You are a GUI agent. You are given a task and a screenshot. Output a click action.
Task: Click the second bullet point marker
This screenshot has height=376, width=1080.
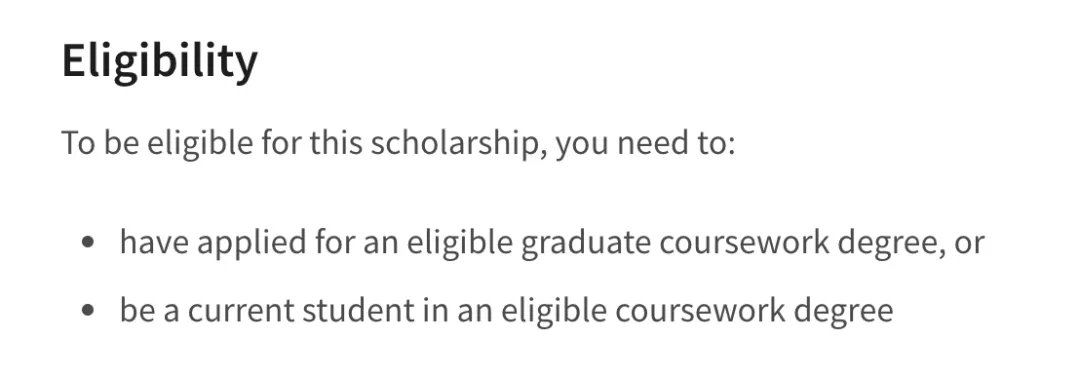87,311
